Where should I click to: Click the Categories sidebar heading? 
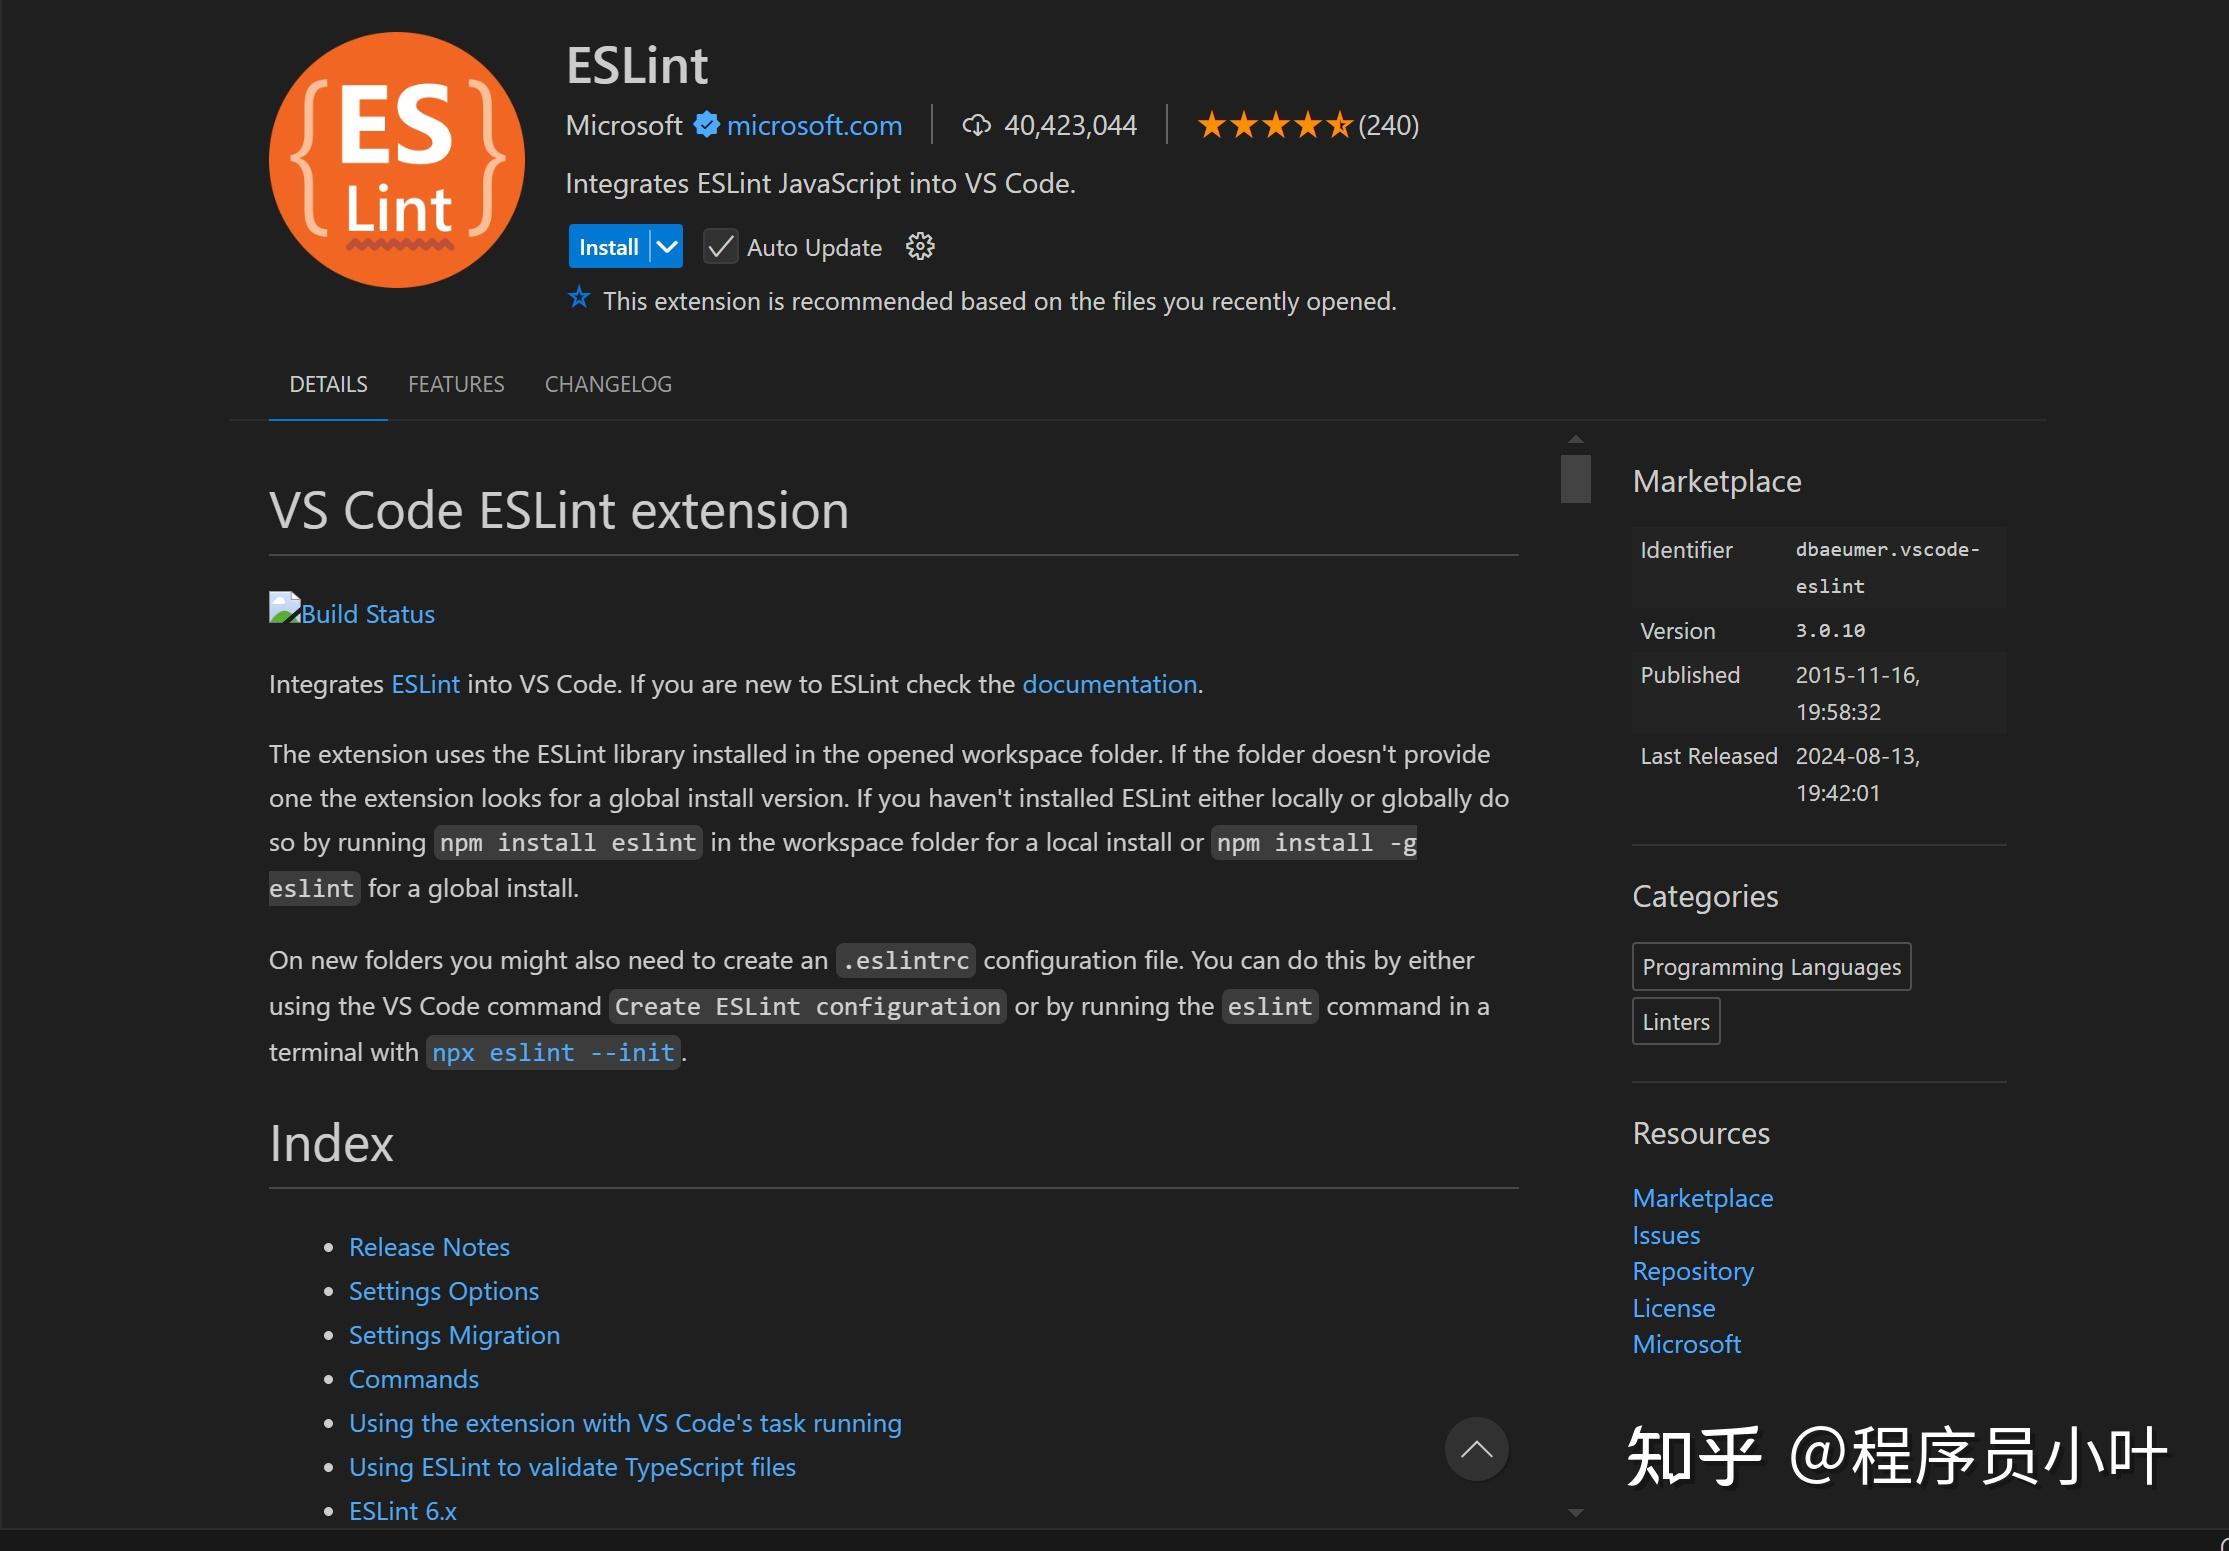tap(1705, 896)
